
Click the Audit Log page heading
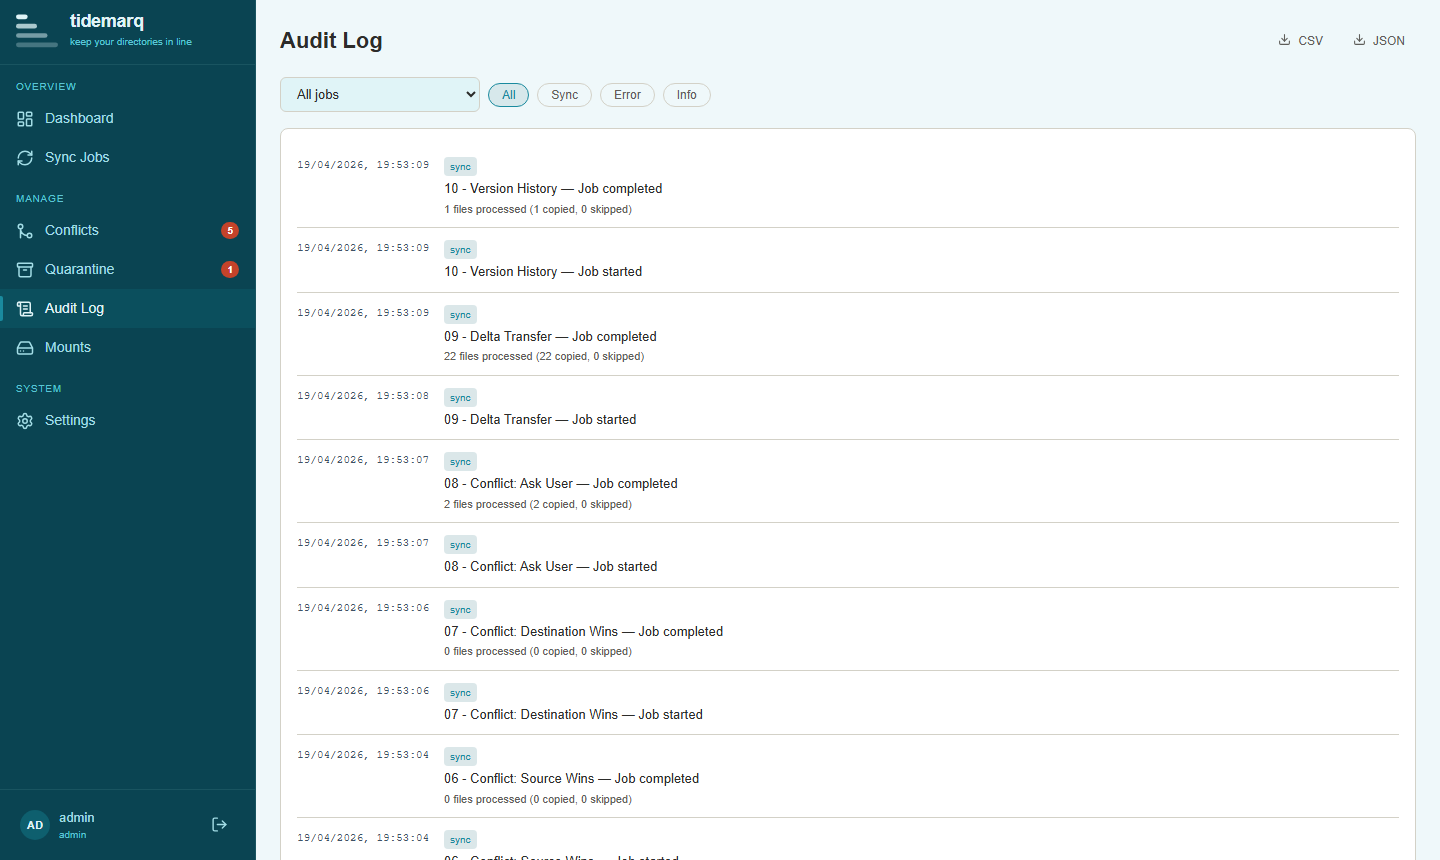coord(331,41)
